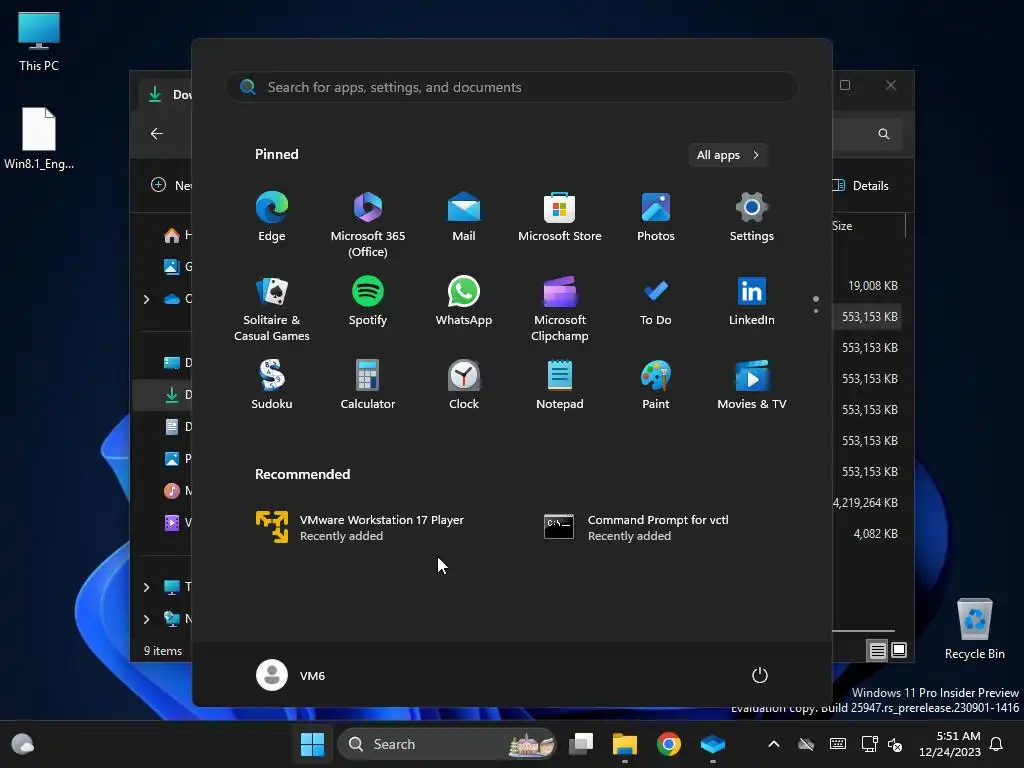
Task: Open the Clock app
Action: (x=464, y=385)
